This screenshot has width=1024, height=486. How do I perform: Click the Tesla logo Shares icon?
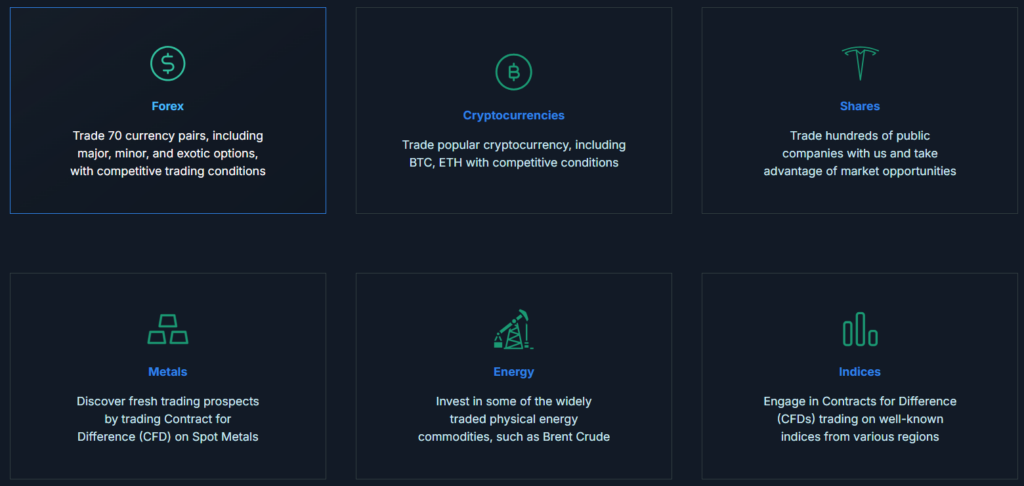coord(859,63)
